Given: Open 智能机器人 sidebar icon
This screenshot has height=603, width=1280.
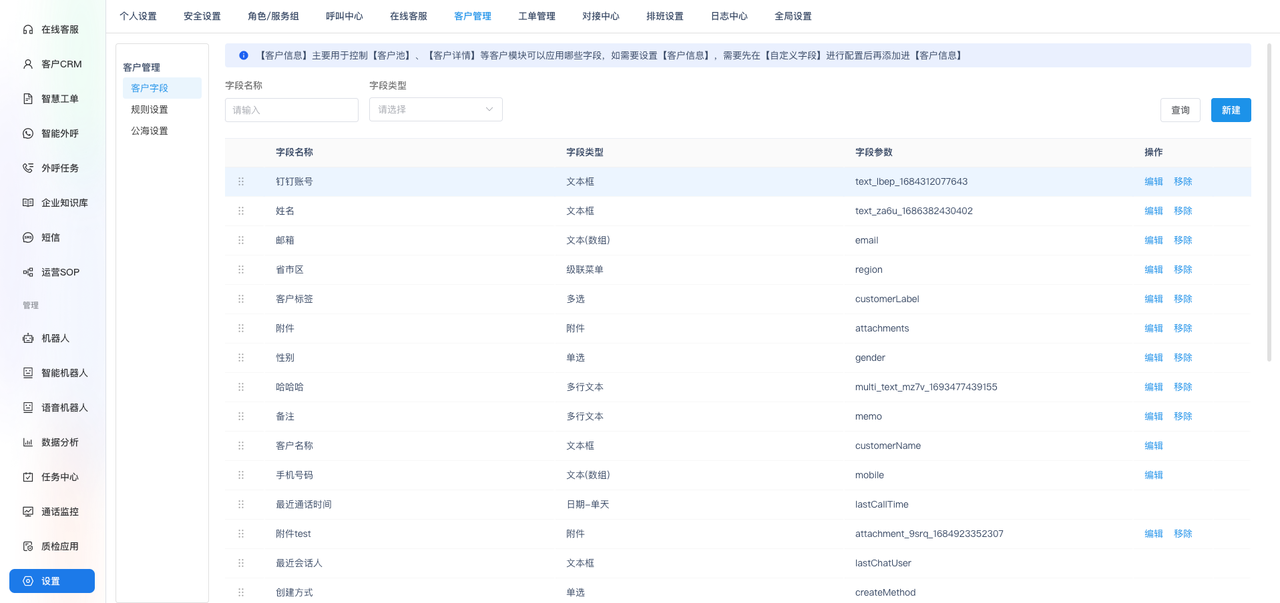Looking at the screenshot, I should tap(28, 373).
